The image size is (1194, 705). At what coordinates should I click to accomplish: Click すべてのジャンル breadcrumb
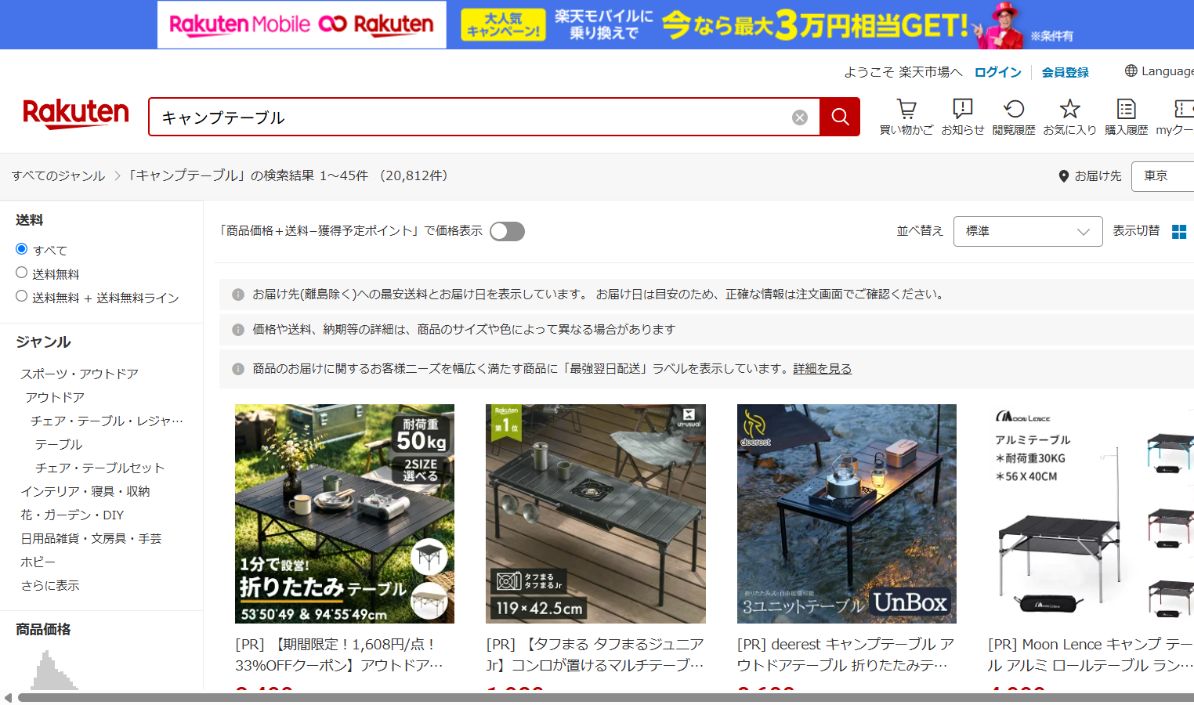coord(59,176)
